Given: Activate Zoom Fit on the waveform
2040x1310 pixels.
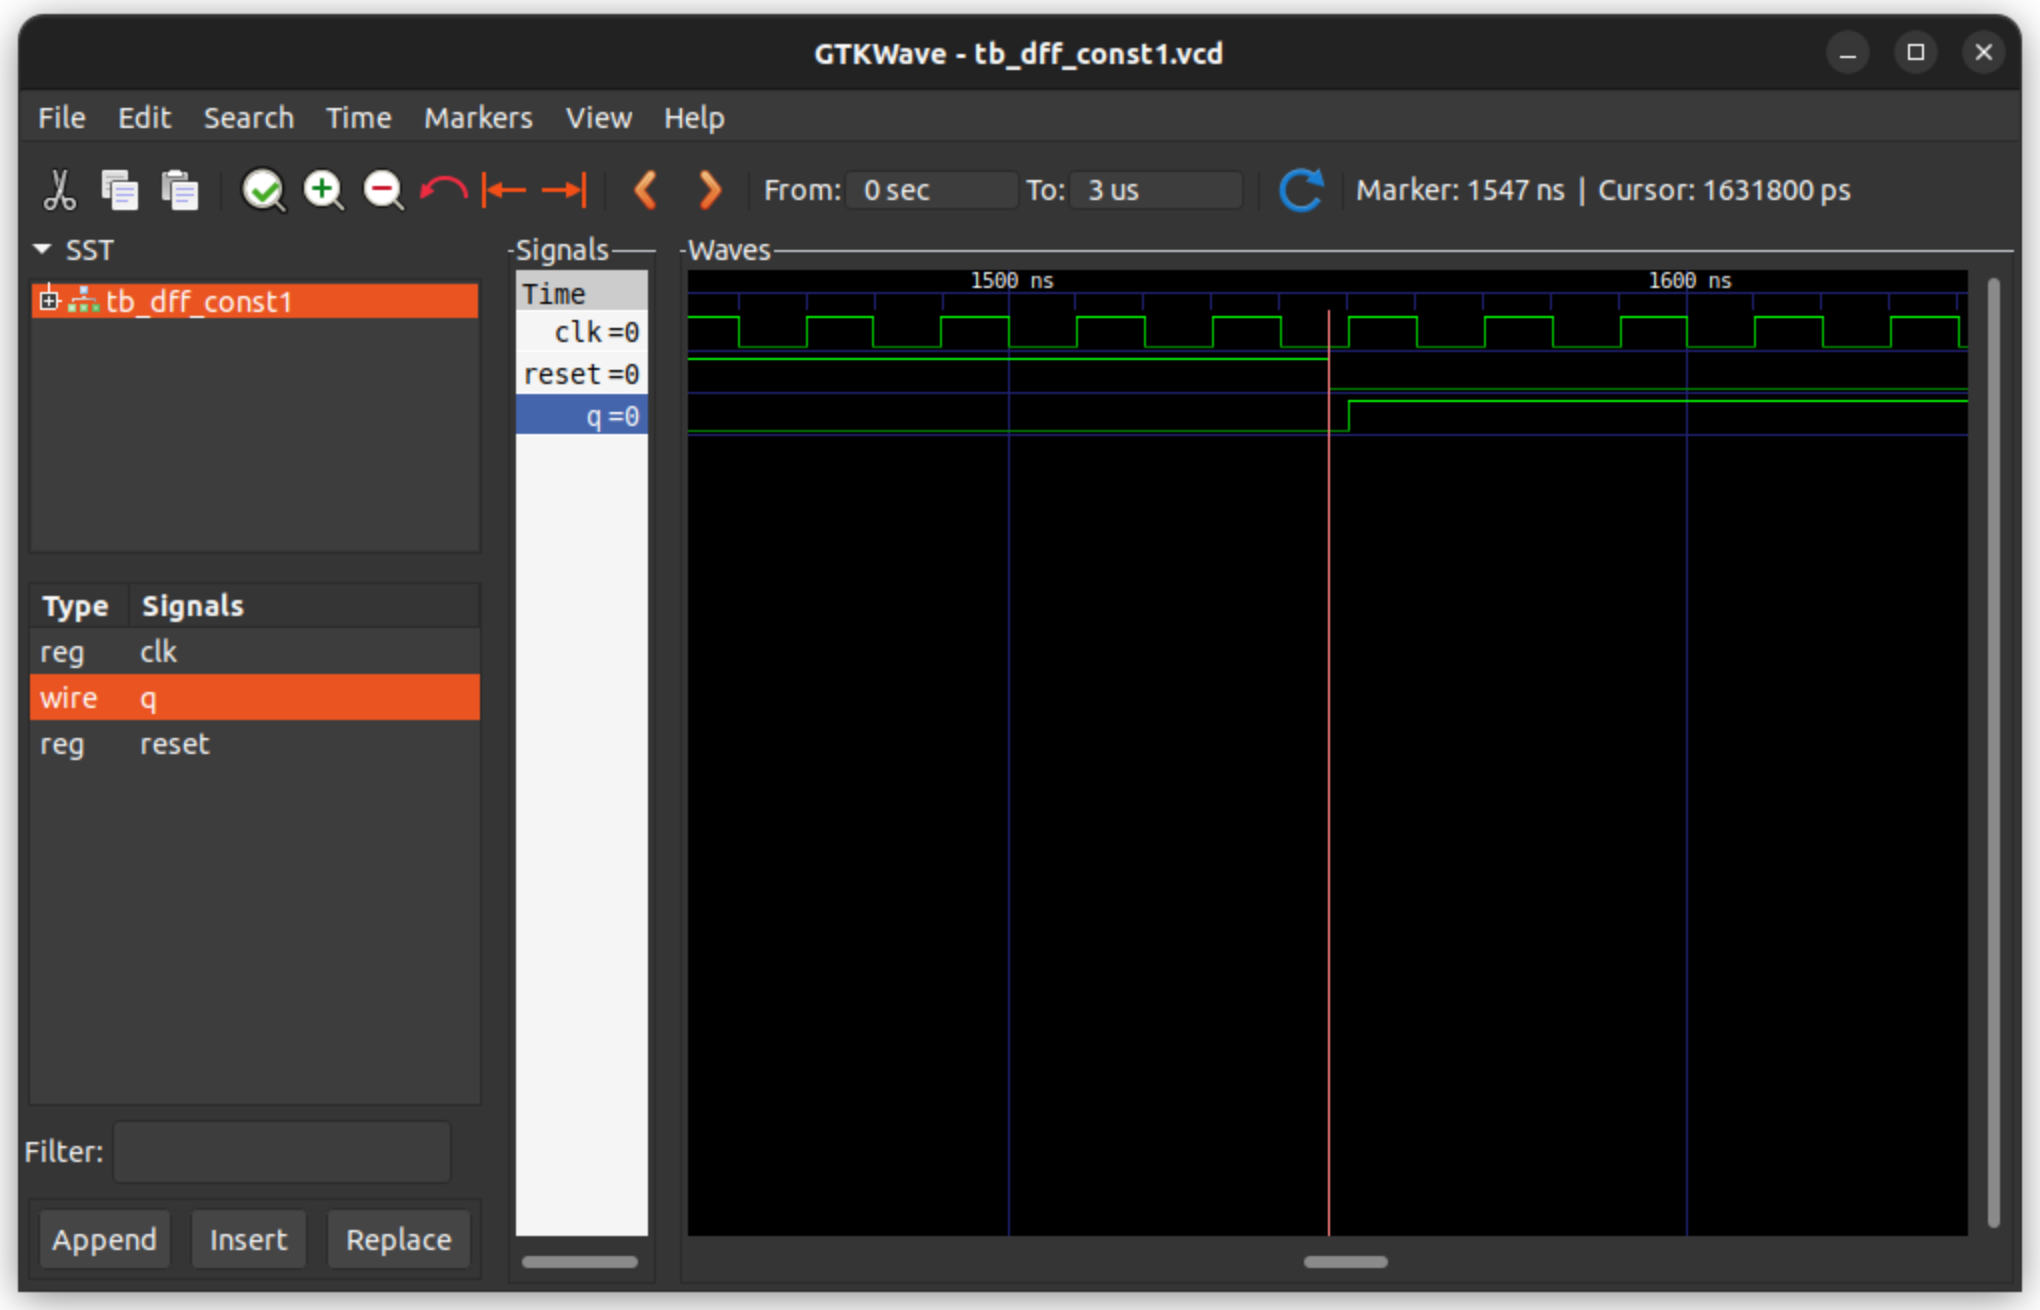Looking at the screenshot, I should (263, 190).
